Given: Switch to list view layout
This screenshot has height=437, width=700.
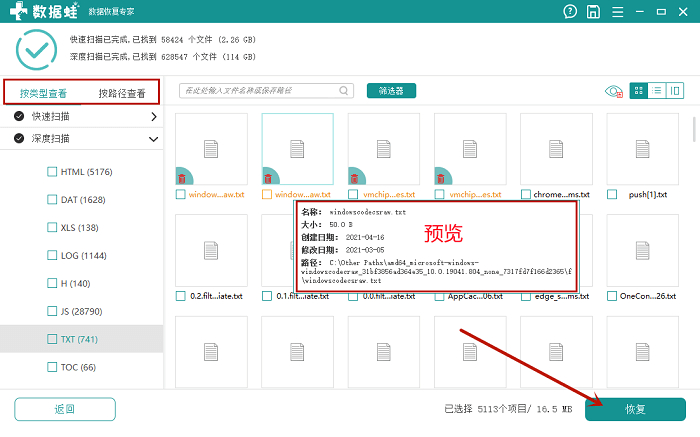Looking at the screenshot, I should click(x=656, y=91).
